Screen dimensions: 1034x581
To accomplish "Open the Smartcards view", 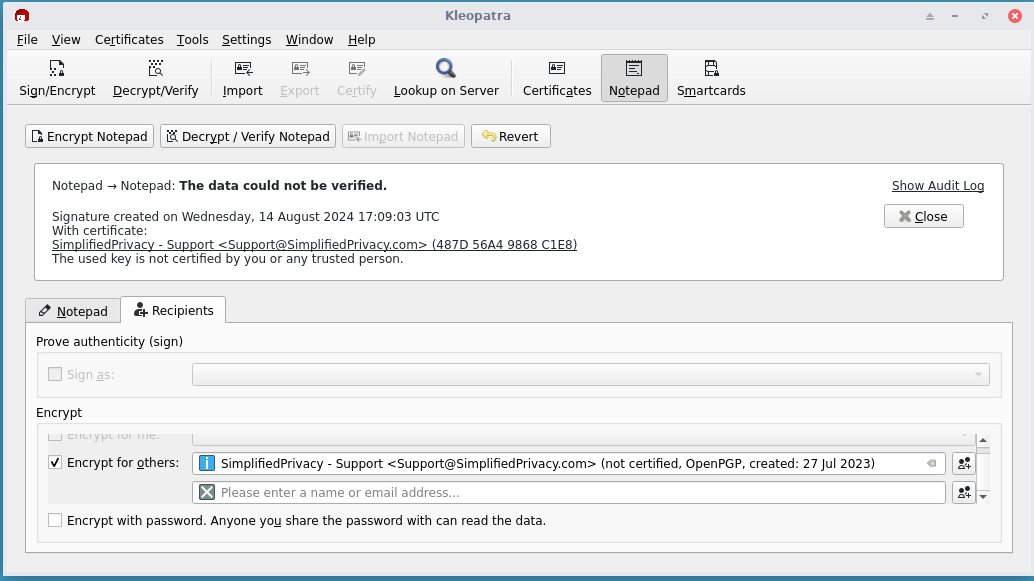I will [x=711, y=78].
